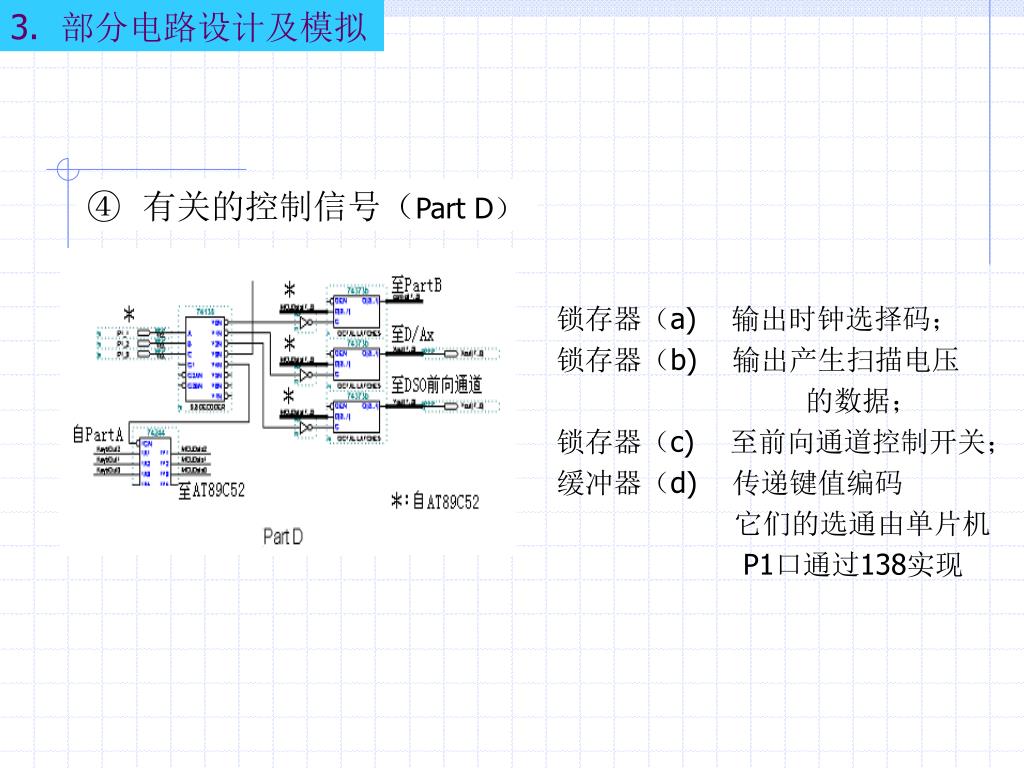
Task: Click the line "输出产生扫描电压"
Action: (845, 360)
